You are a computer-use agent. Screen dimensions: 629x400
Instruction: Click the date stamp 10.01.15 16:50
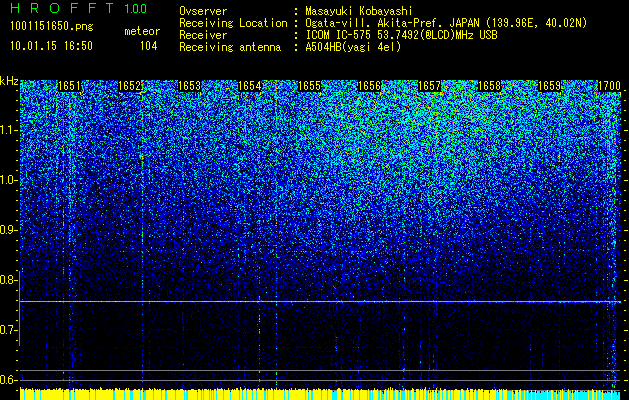[52, 46]
